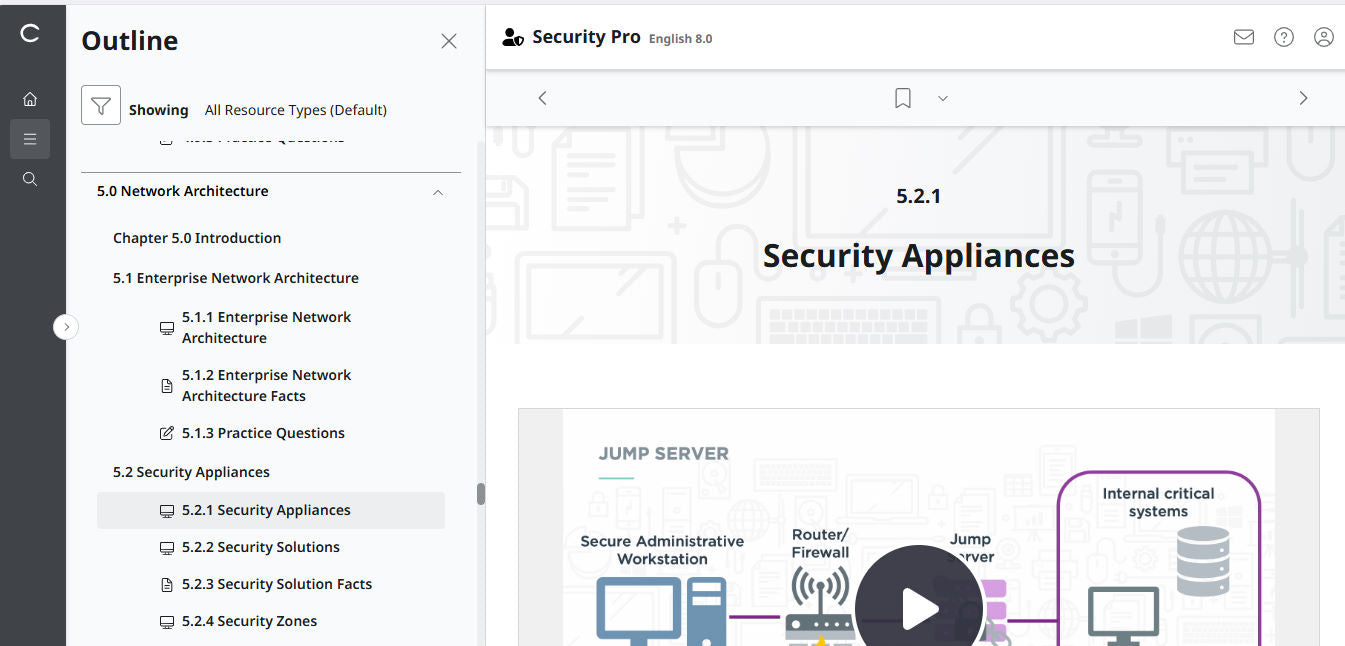Play the Security Appliances video
This screenshot has width=1345, height=646.
tap(917, 607)
